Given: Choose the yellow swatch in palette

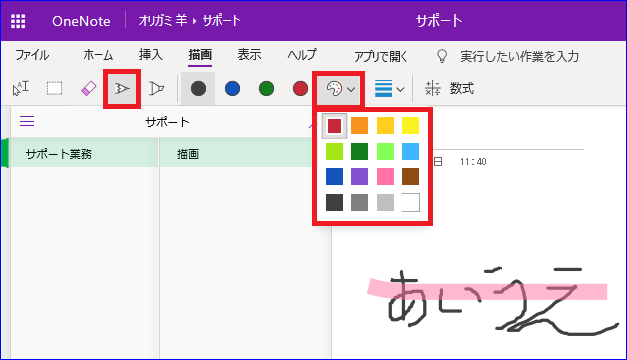Looking at the screenshot, I should pos(411,126).
